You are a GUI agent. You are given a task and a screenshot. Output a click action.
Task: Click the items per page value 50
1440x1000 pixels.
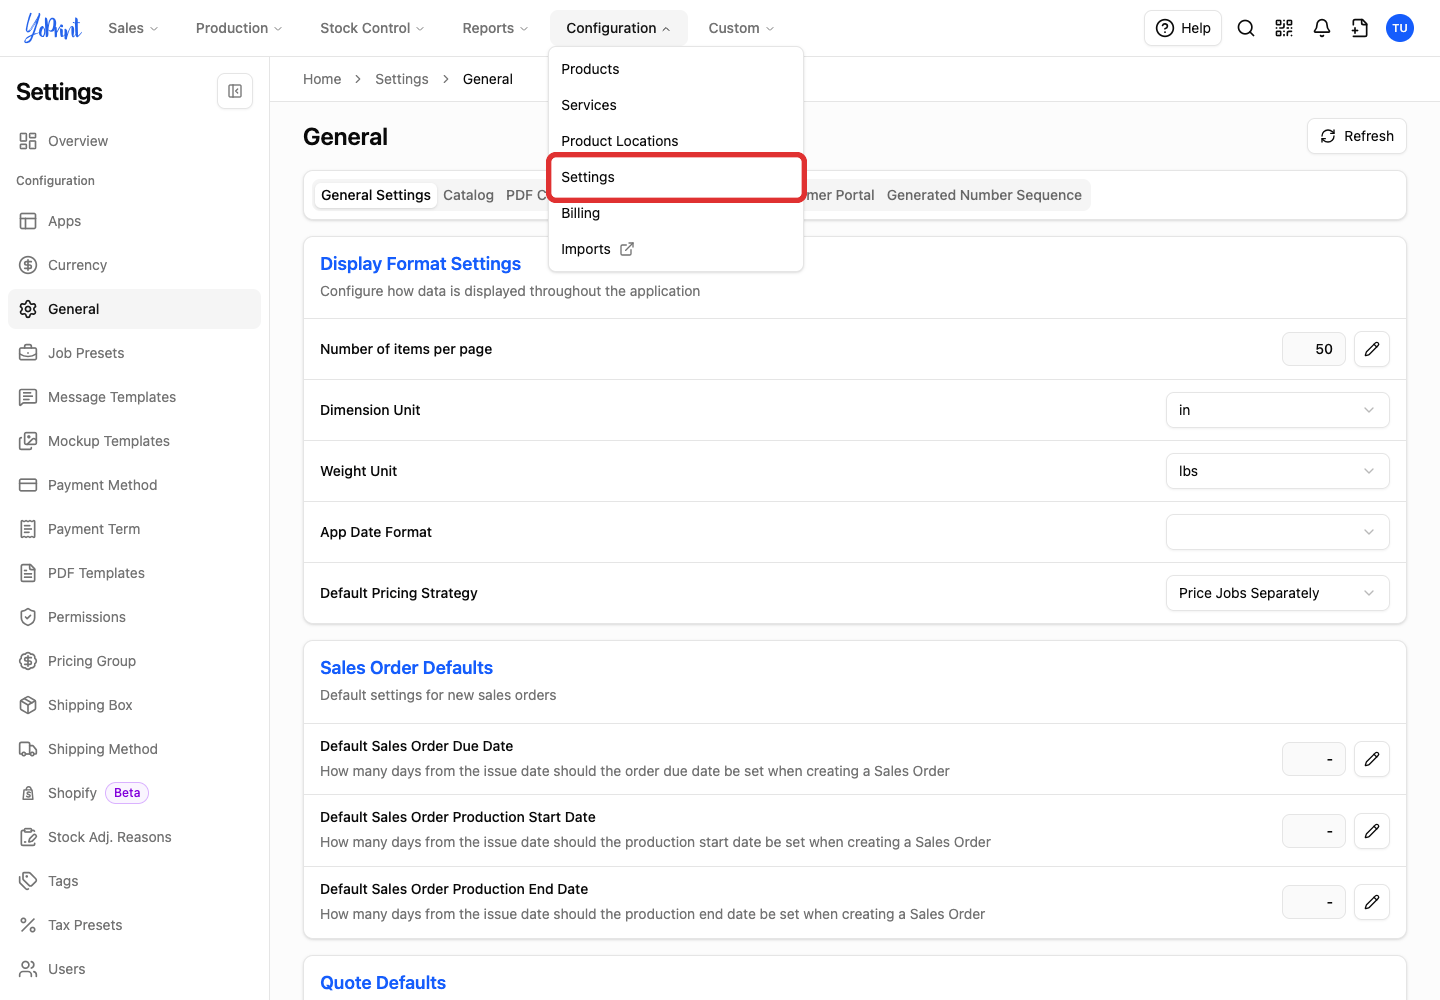pos(1314,349)
